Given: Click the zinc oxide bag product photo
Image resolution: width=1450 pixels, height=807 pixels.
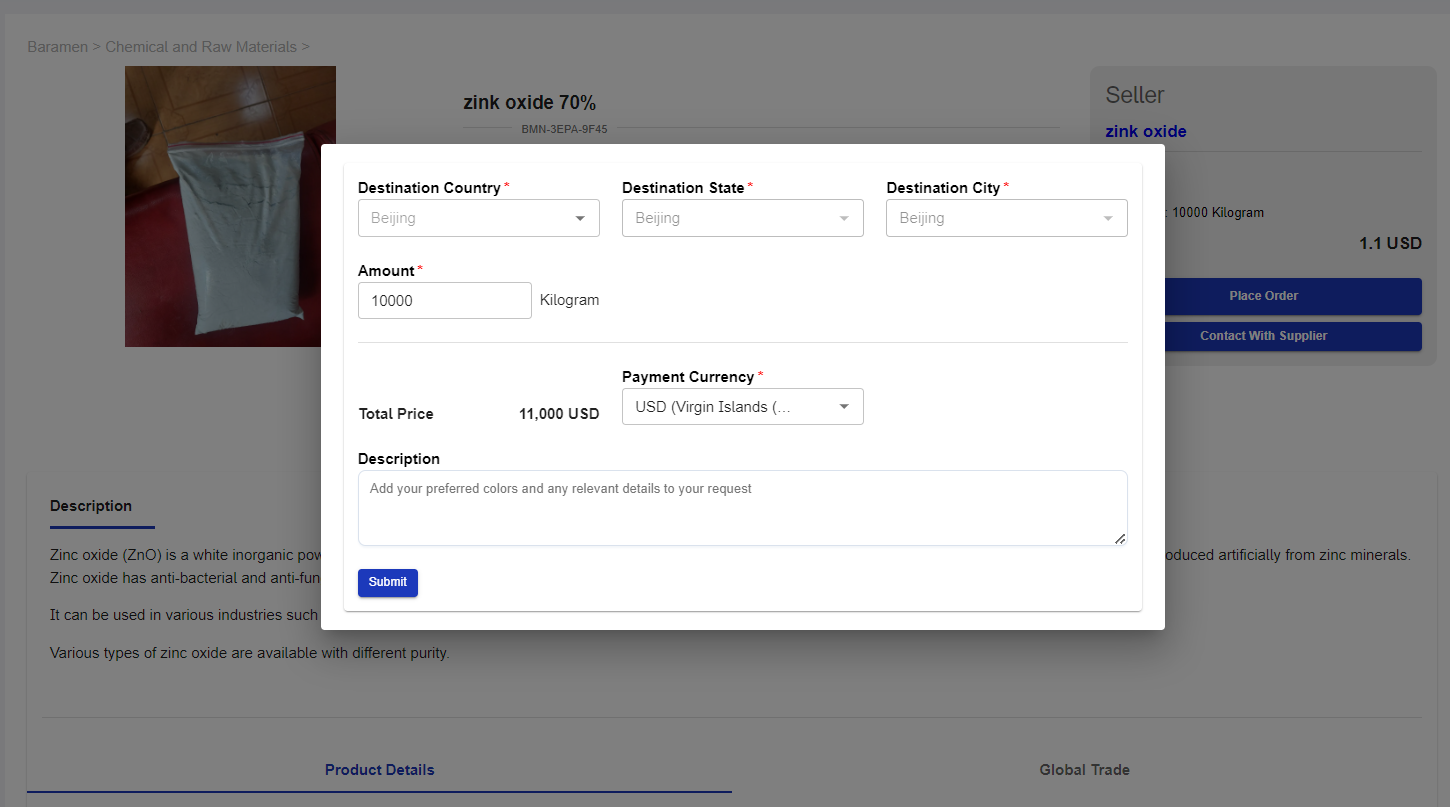Looking at the screenshot, I should click(230, 206).
